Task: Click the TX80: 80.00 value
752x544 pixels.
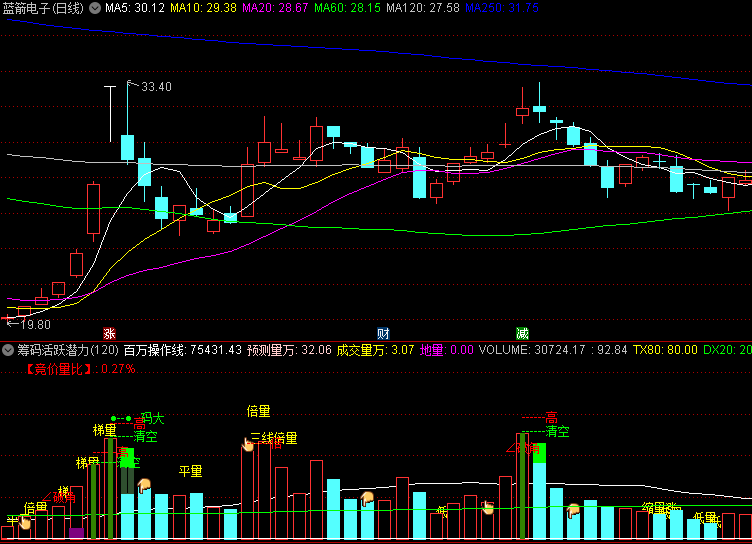Action: pyautogui.click(x=665, y=350)
